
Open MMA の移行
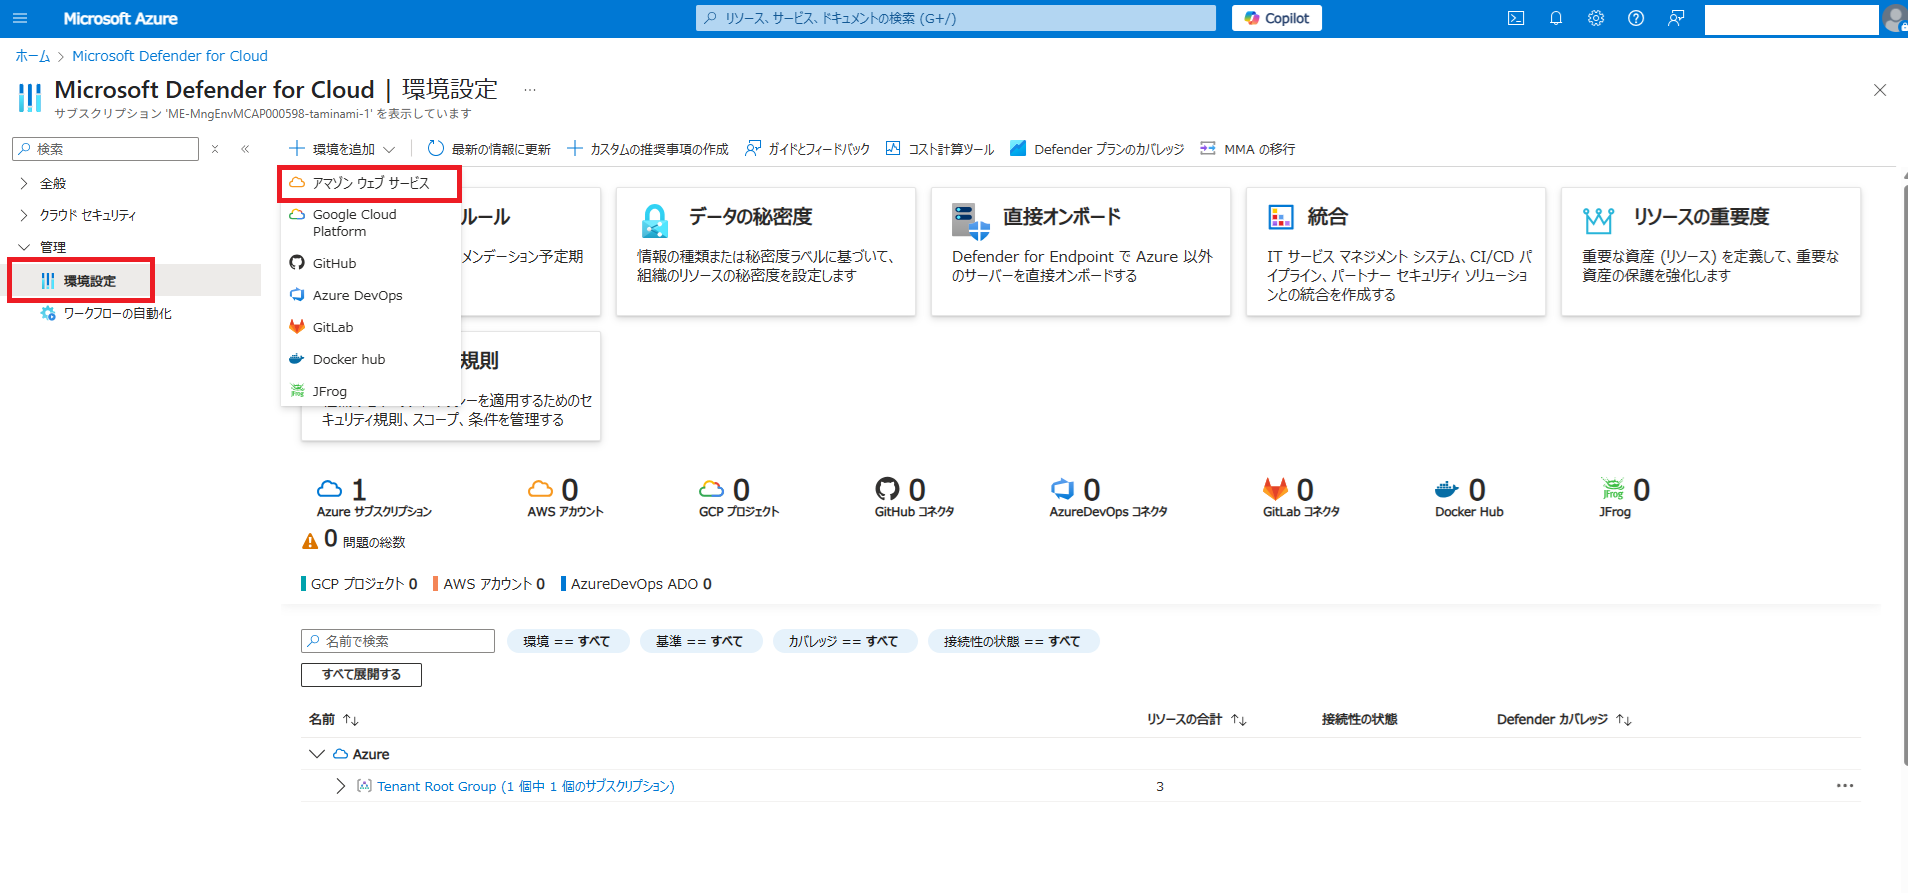(1248, 149)
